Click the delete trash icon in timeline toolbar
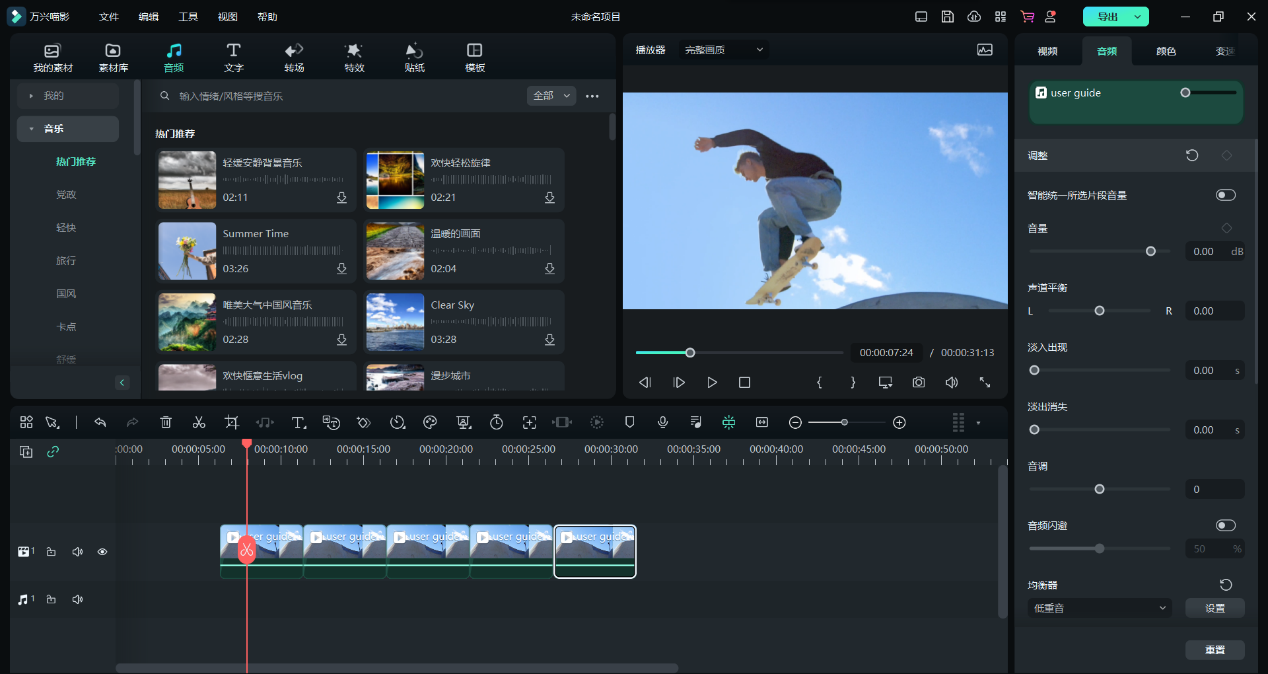1268x674 pixels. tap(166, 423)
